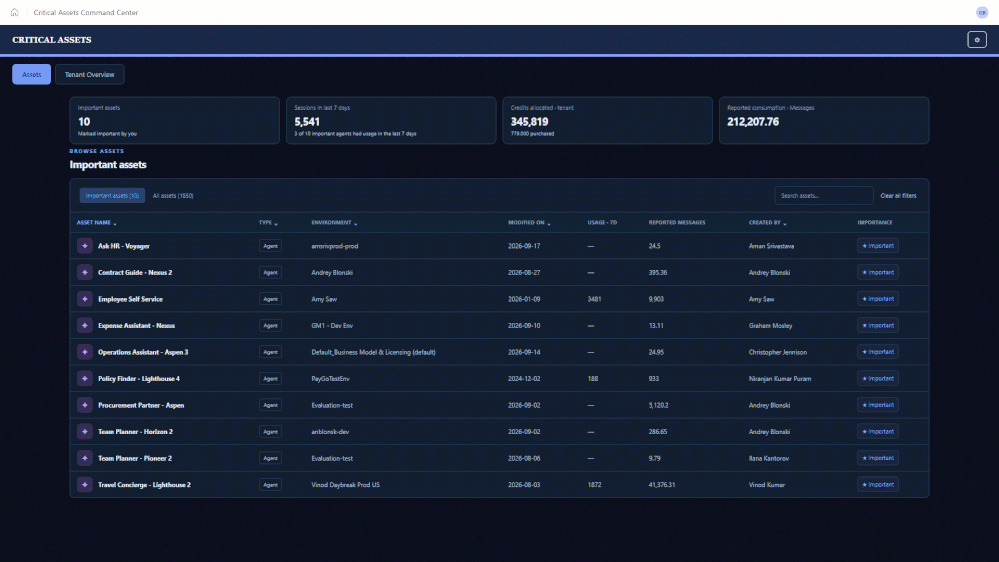
Task: Open Operations Assistant - Aspen 3 asset
Action: (x=143, y=352)
